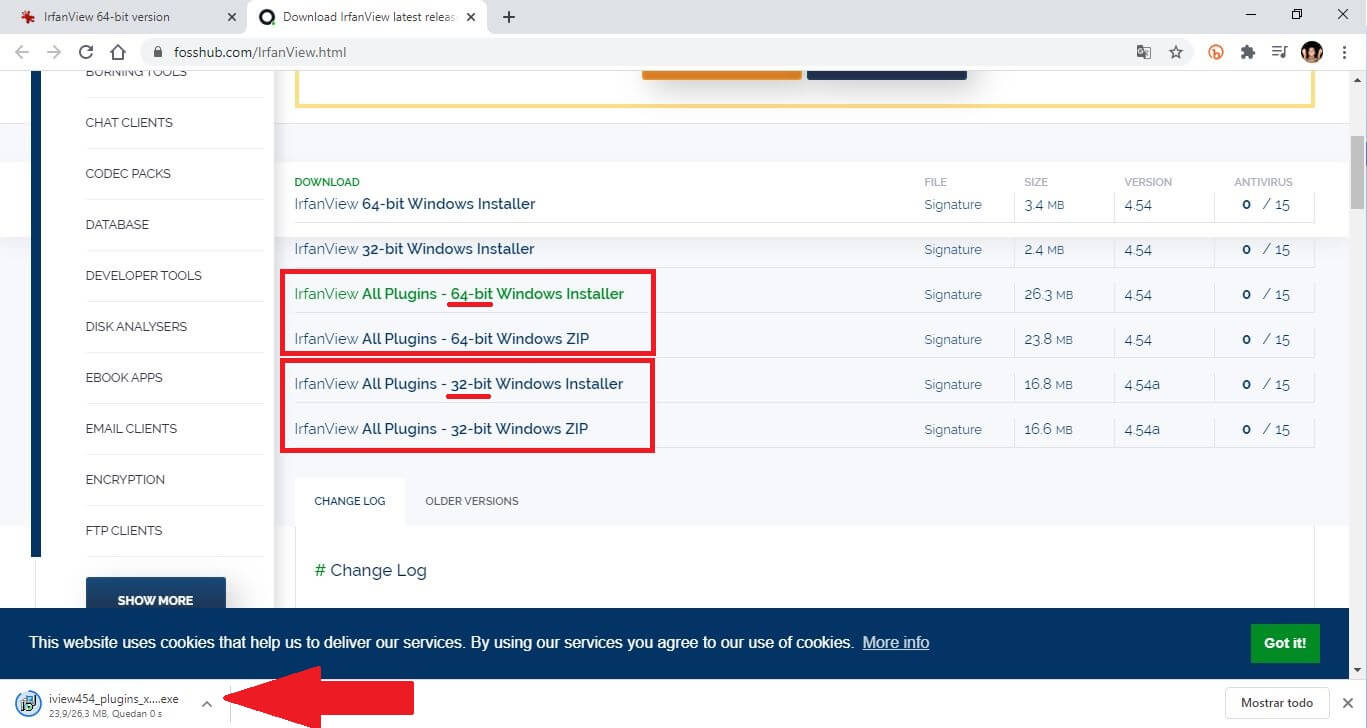Download All Plugins 32-bit Windows ZIP
This screenshot has height=728, width=1367.
pyautogui.click(x=441, y=429)
